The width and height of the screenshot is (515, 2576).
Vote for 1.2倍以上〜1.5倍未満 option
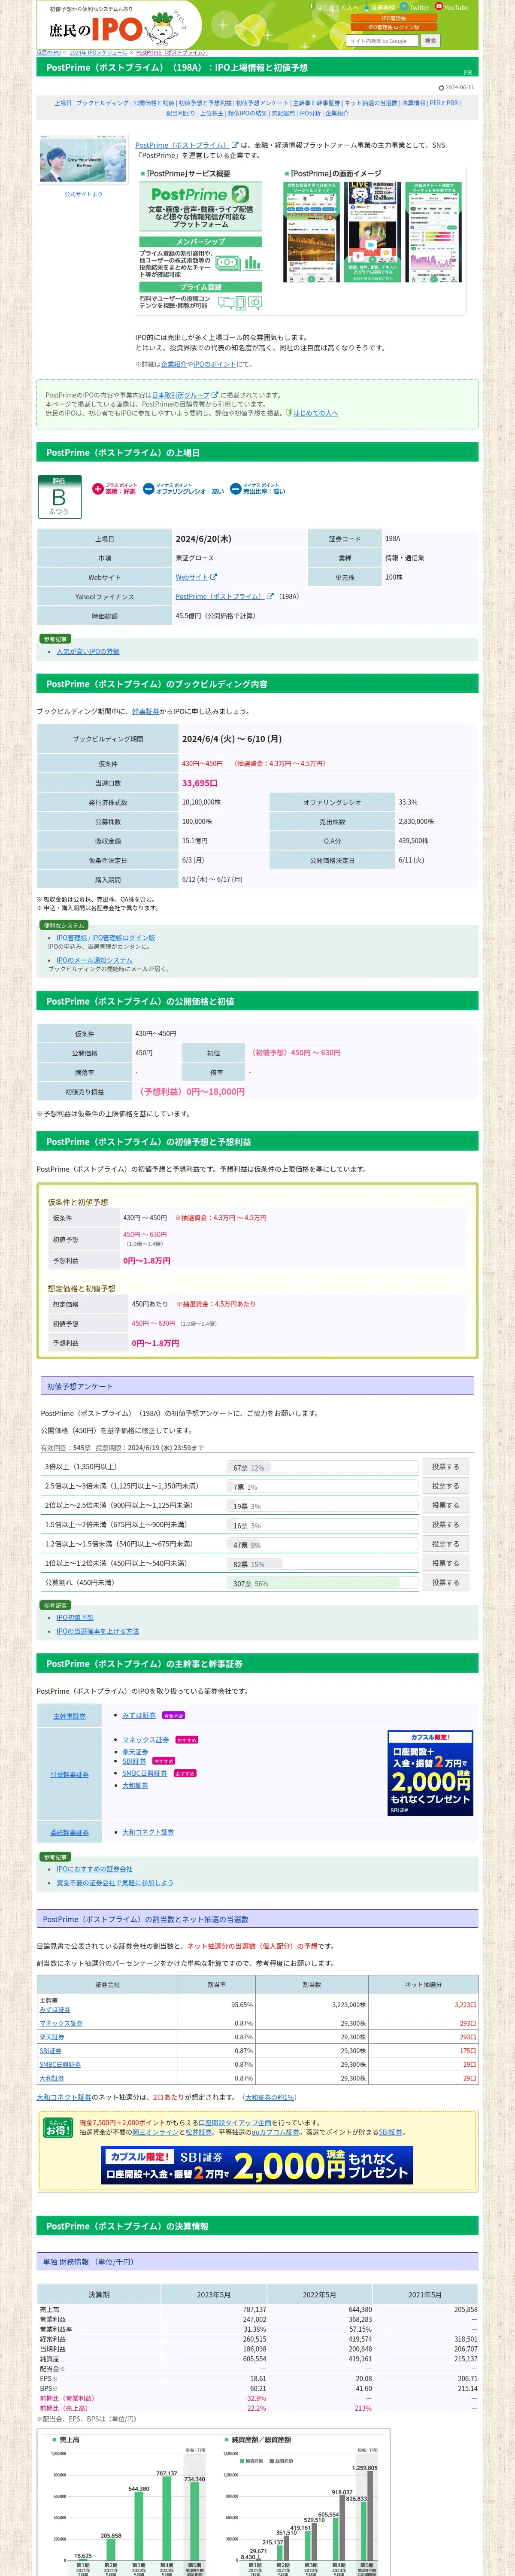(x=445, y=1543)
